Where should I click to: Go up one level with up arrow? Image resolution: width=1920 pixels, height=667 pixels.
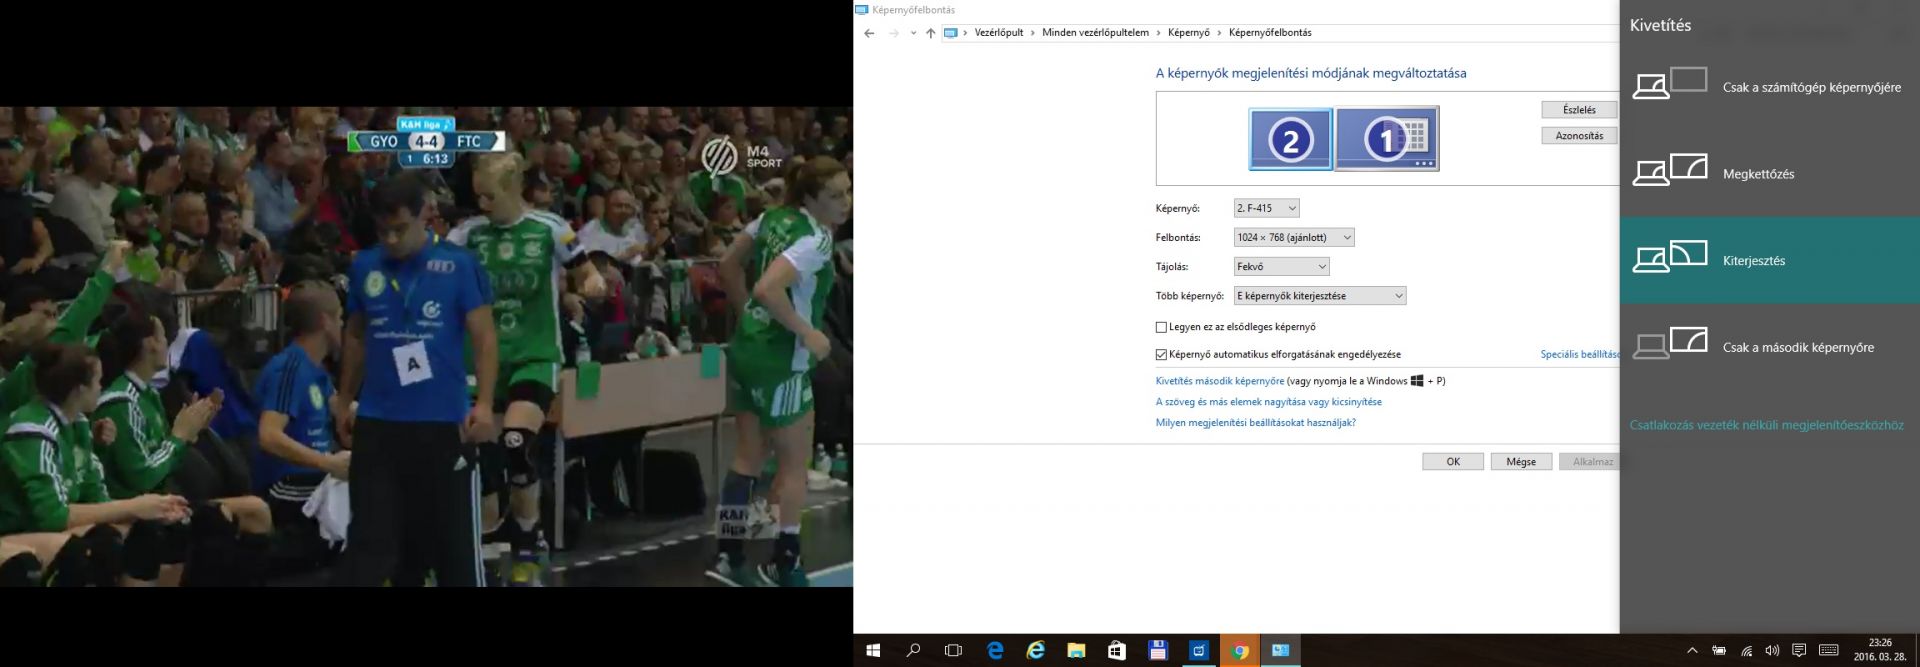pyautogui.click(x=930, y=33)
